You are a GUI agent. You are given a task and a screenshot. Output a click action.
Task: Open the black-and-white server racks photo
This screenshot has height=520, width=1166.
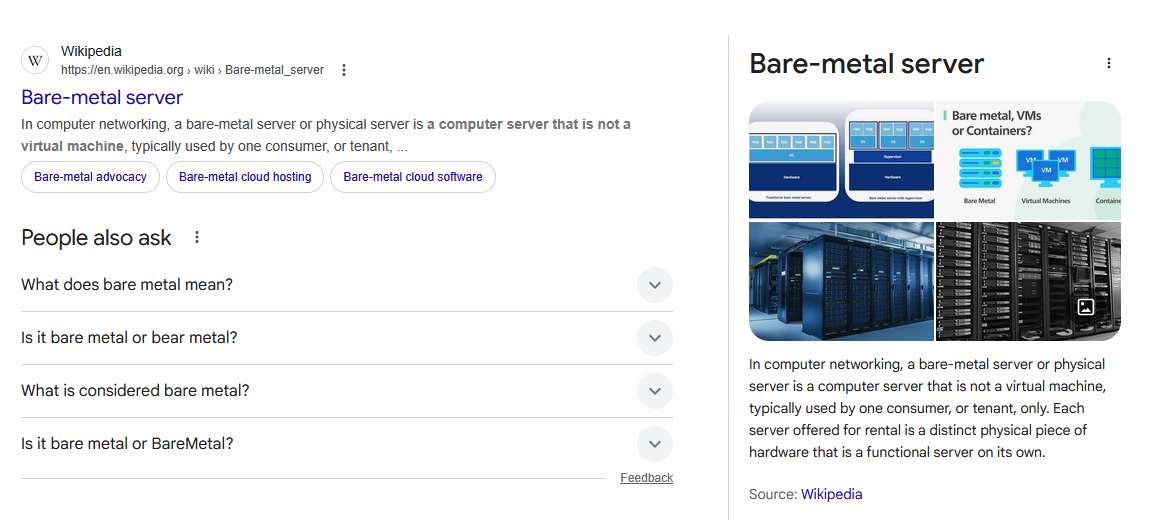(x=1028, y=281)
